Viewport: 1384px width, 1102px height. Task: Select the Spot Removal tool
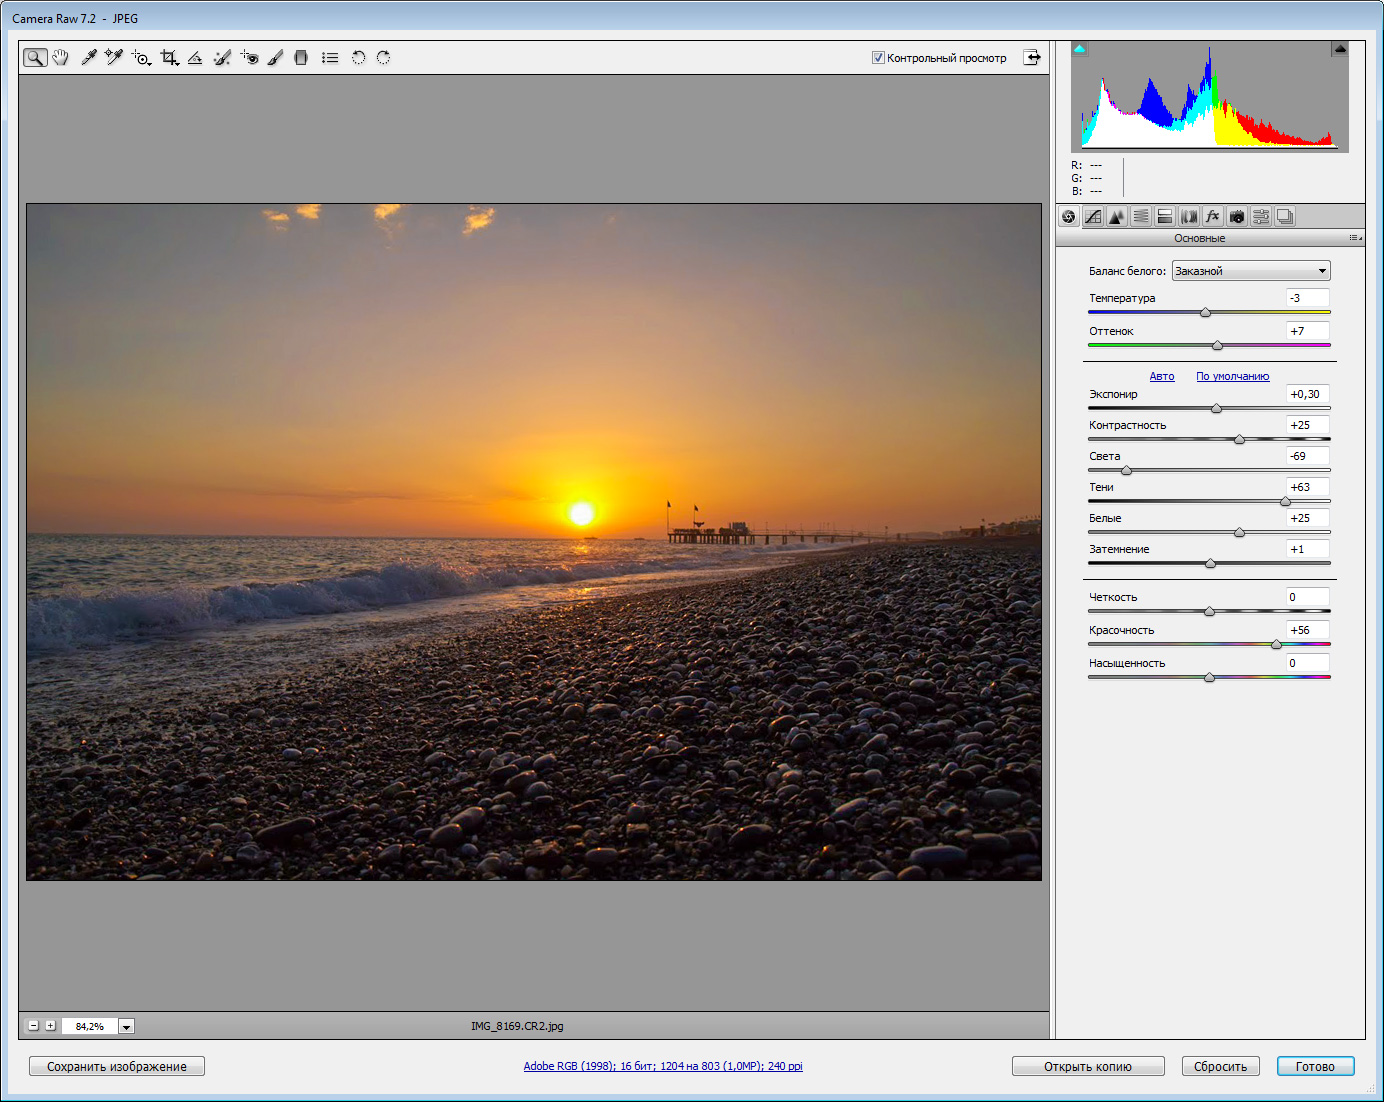[222, 58]
